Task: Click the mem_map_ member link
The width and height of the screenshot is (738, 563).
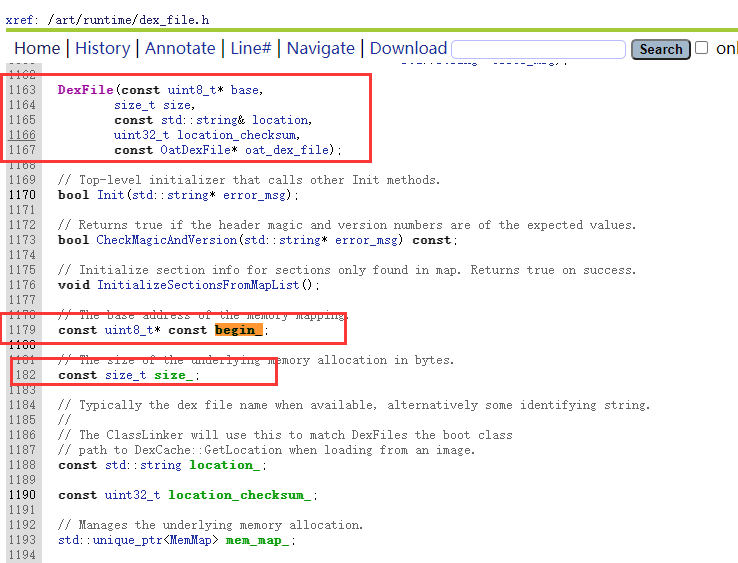Action: 257,540
